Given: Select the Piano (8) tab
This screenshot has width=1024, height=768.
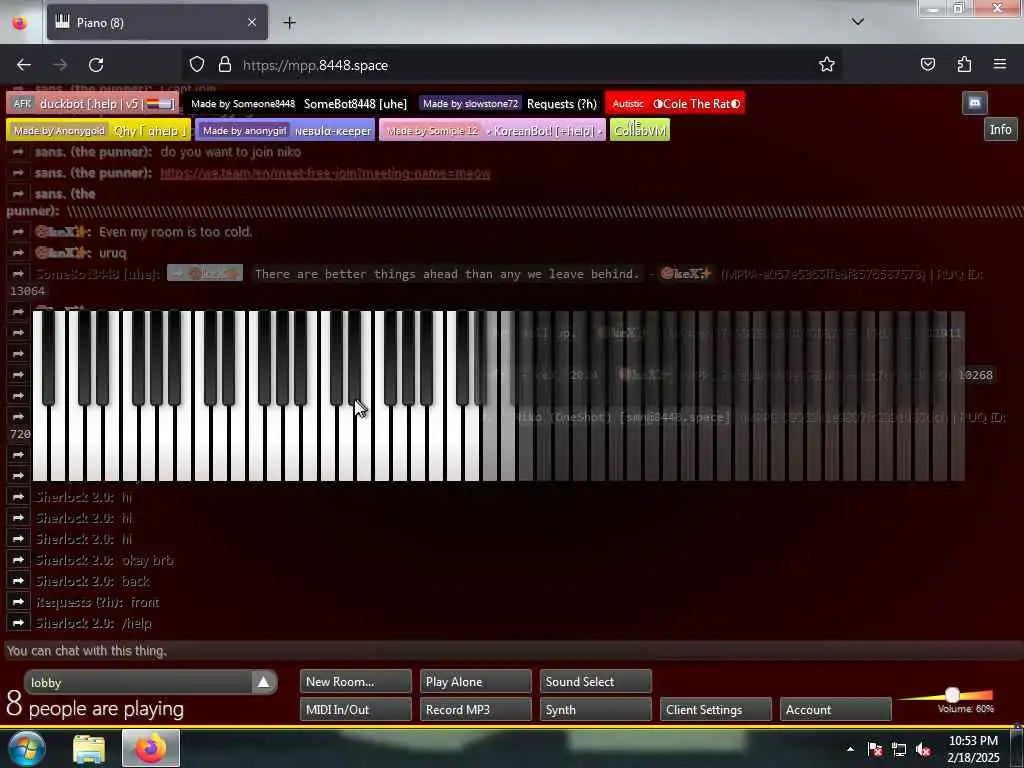Looking at the screenshot, I should tap(157, 23).
